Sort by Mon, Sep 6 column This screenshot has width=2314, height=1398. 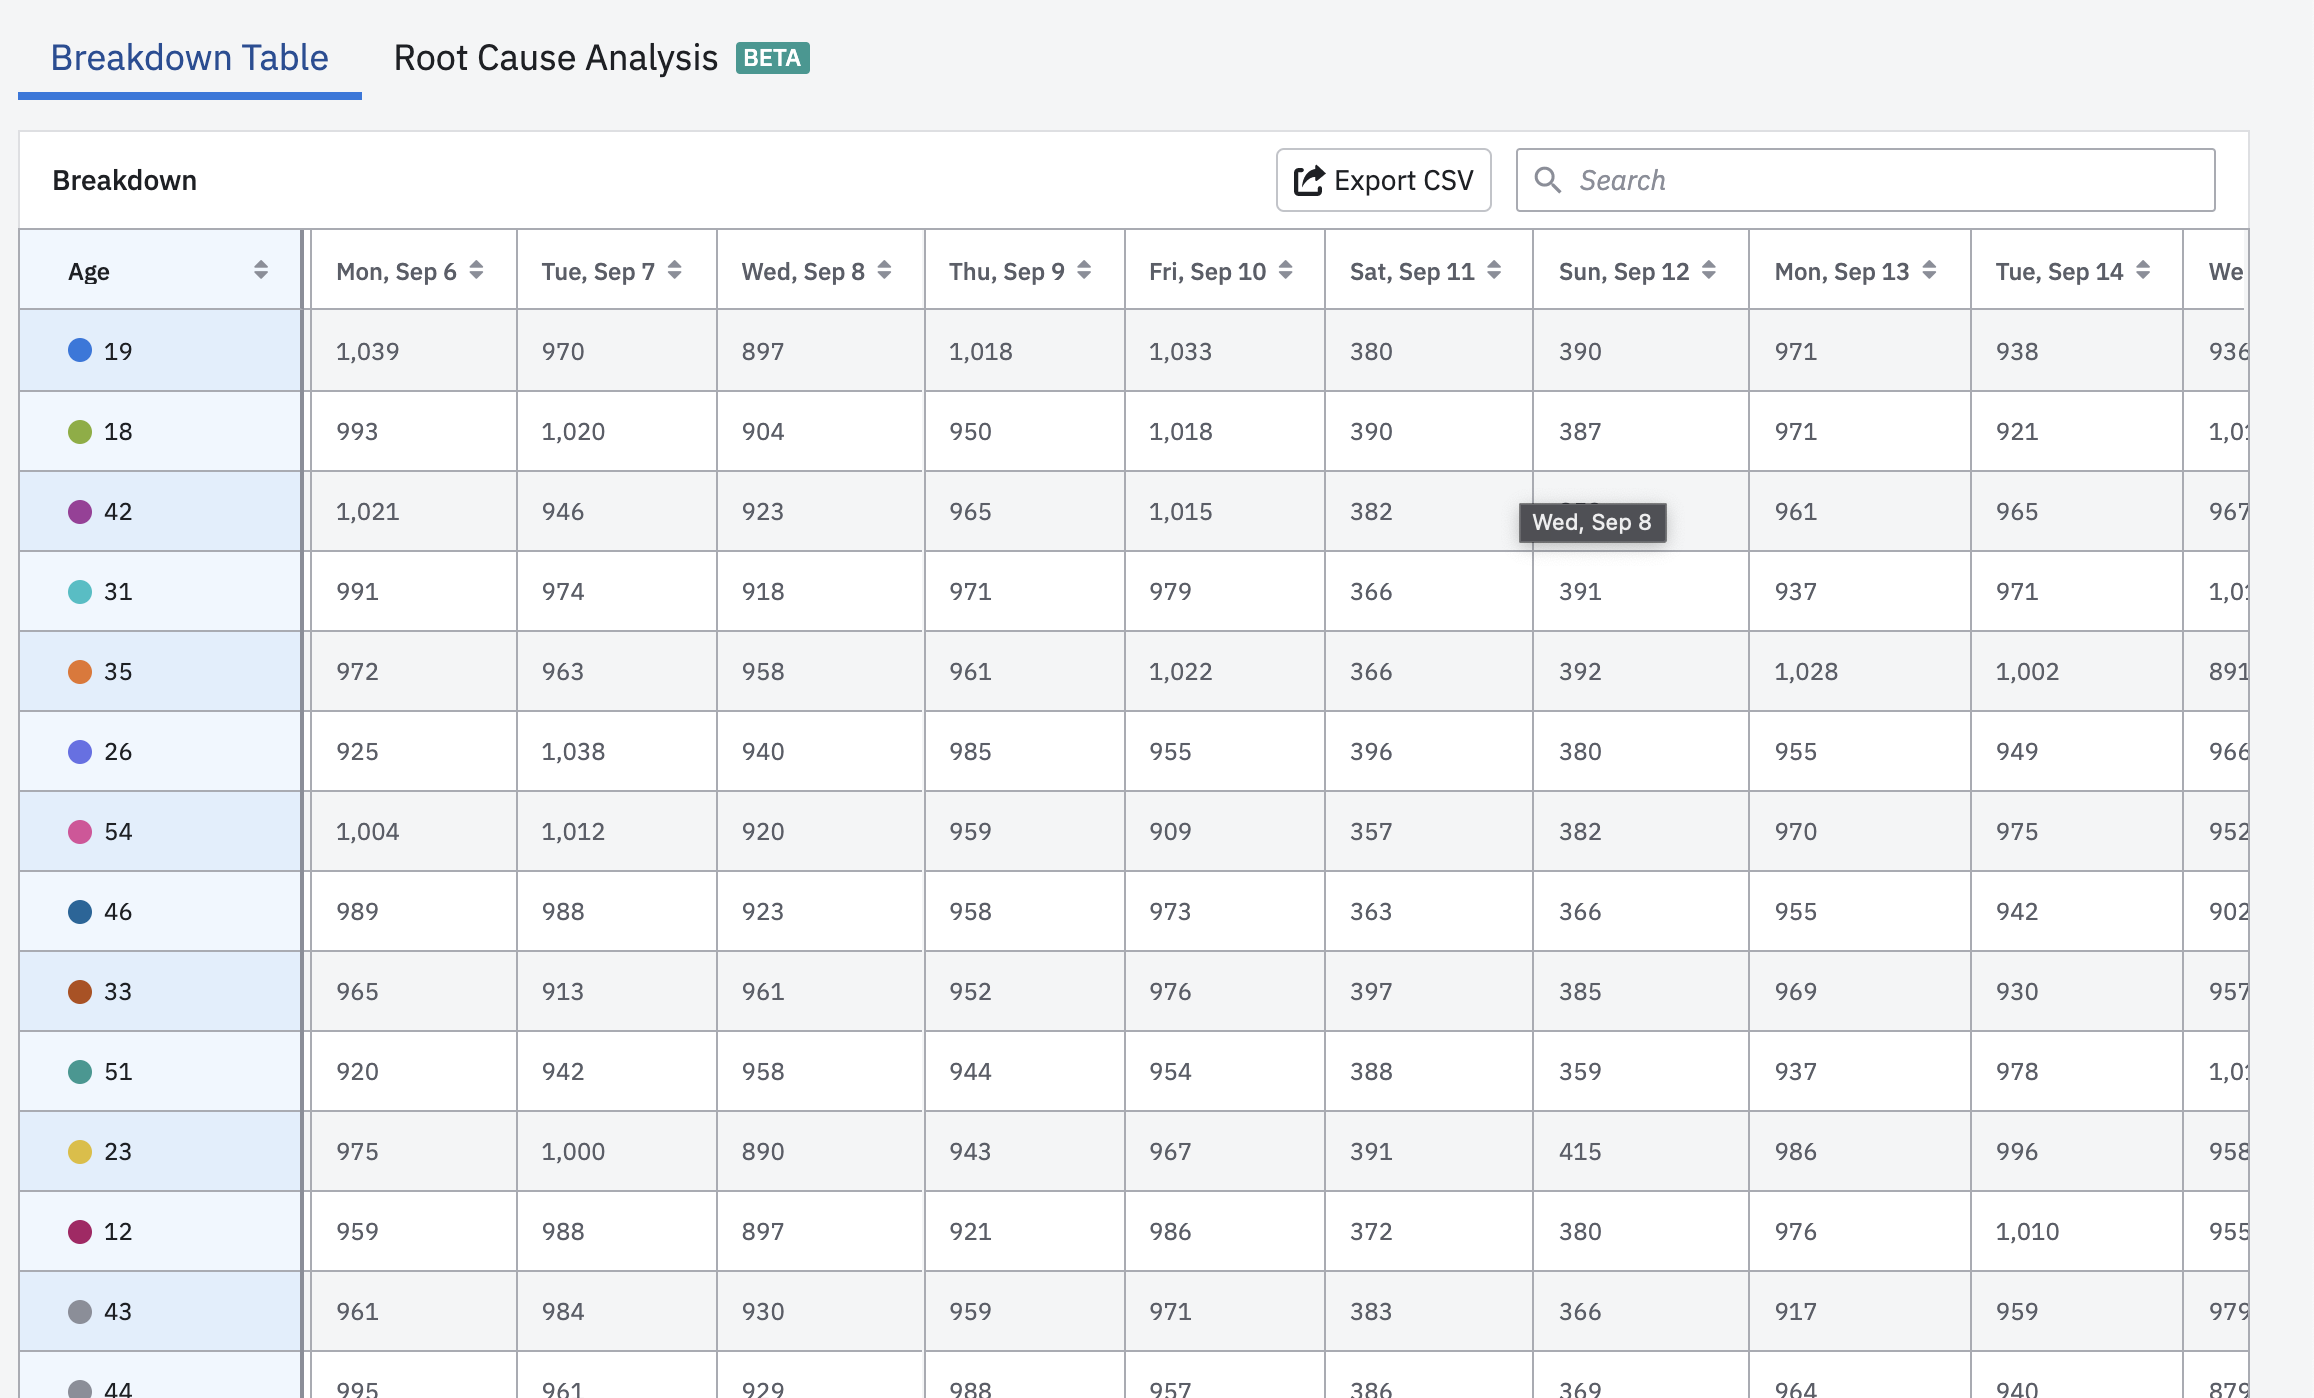476,270
